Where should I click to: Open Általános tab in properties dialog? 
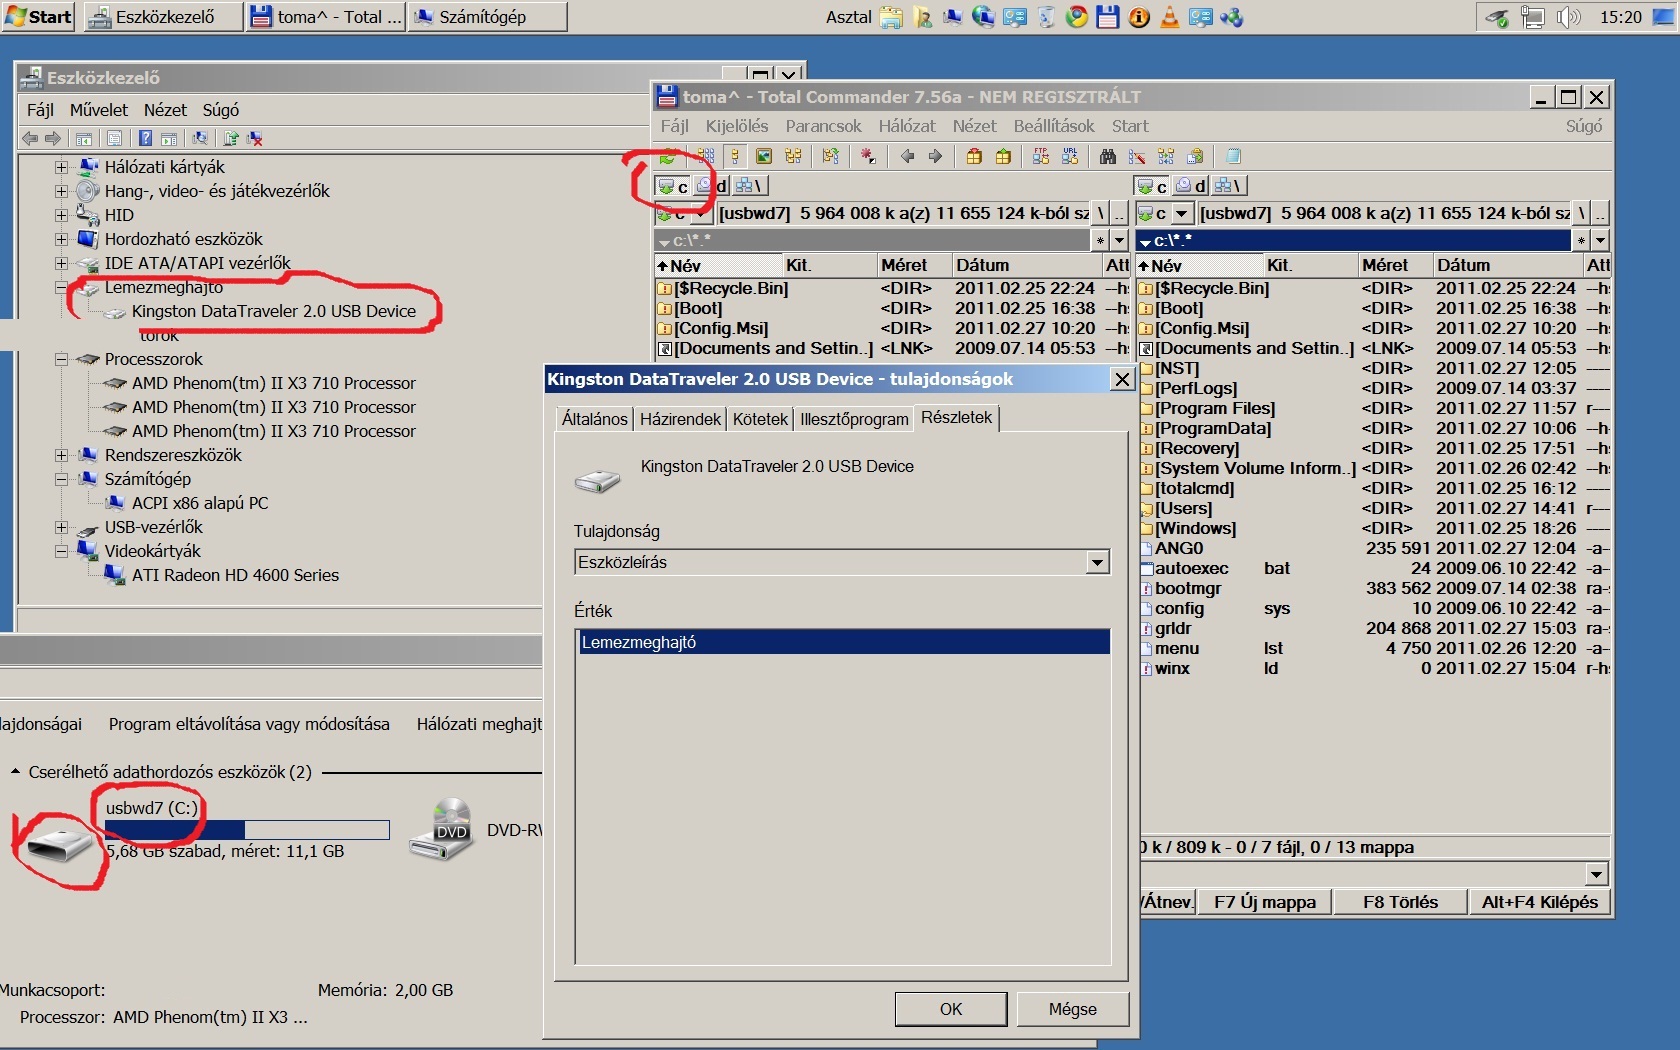[x=594, y=419]
